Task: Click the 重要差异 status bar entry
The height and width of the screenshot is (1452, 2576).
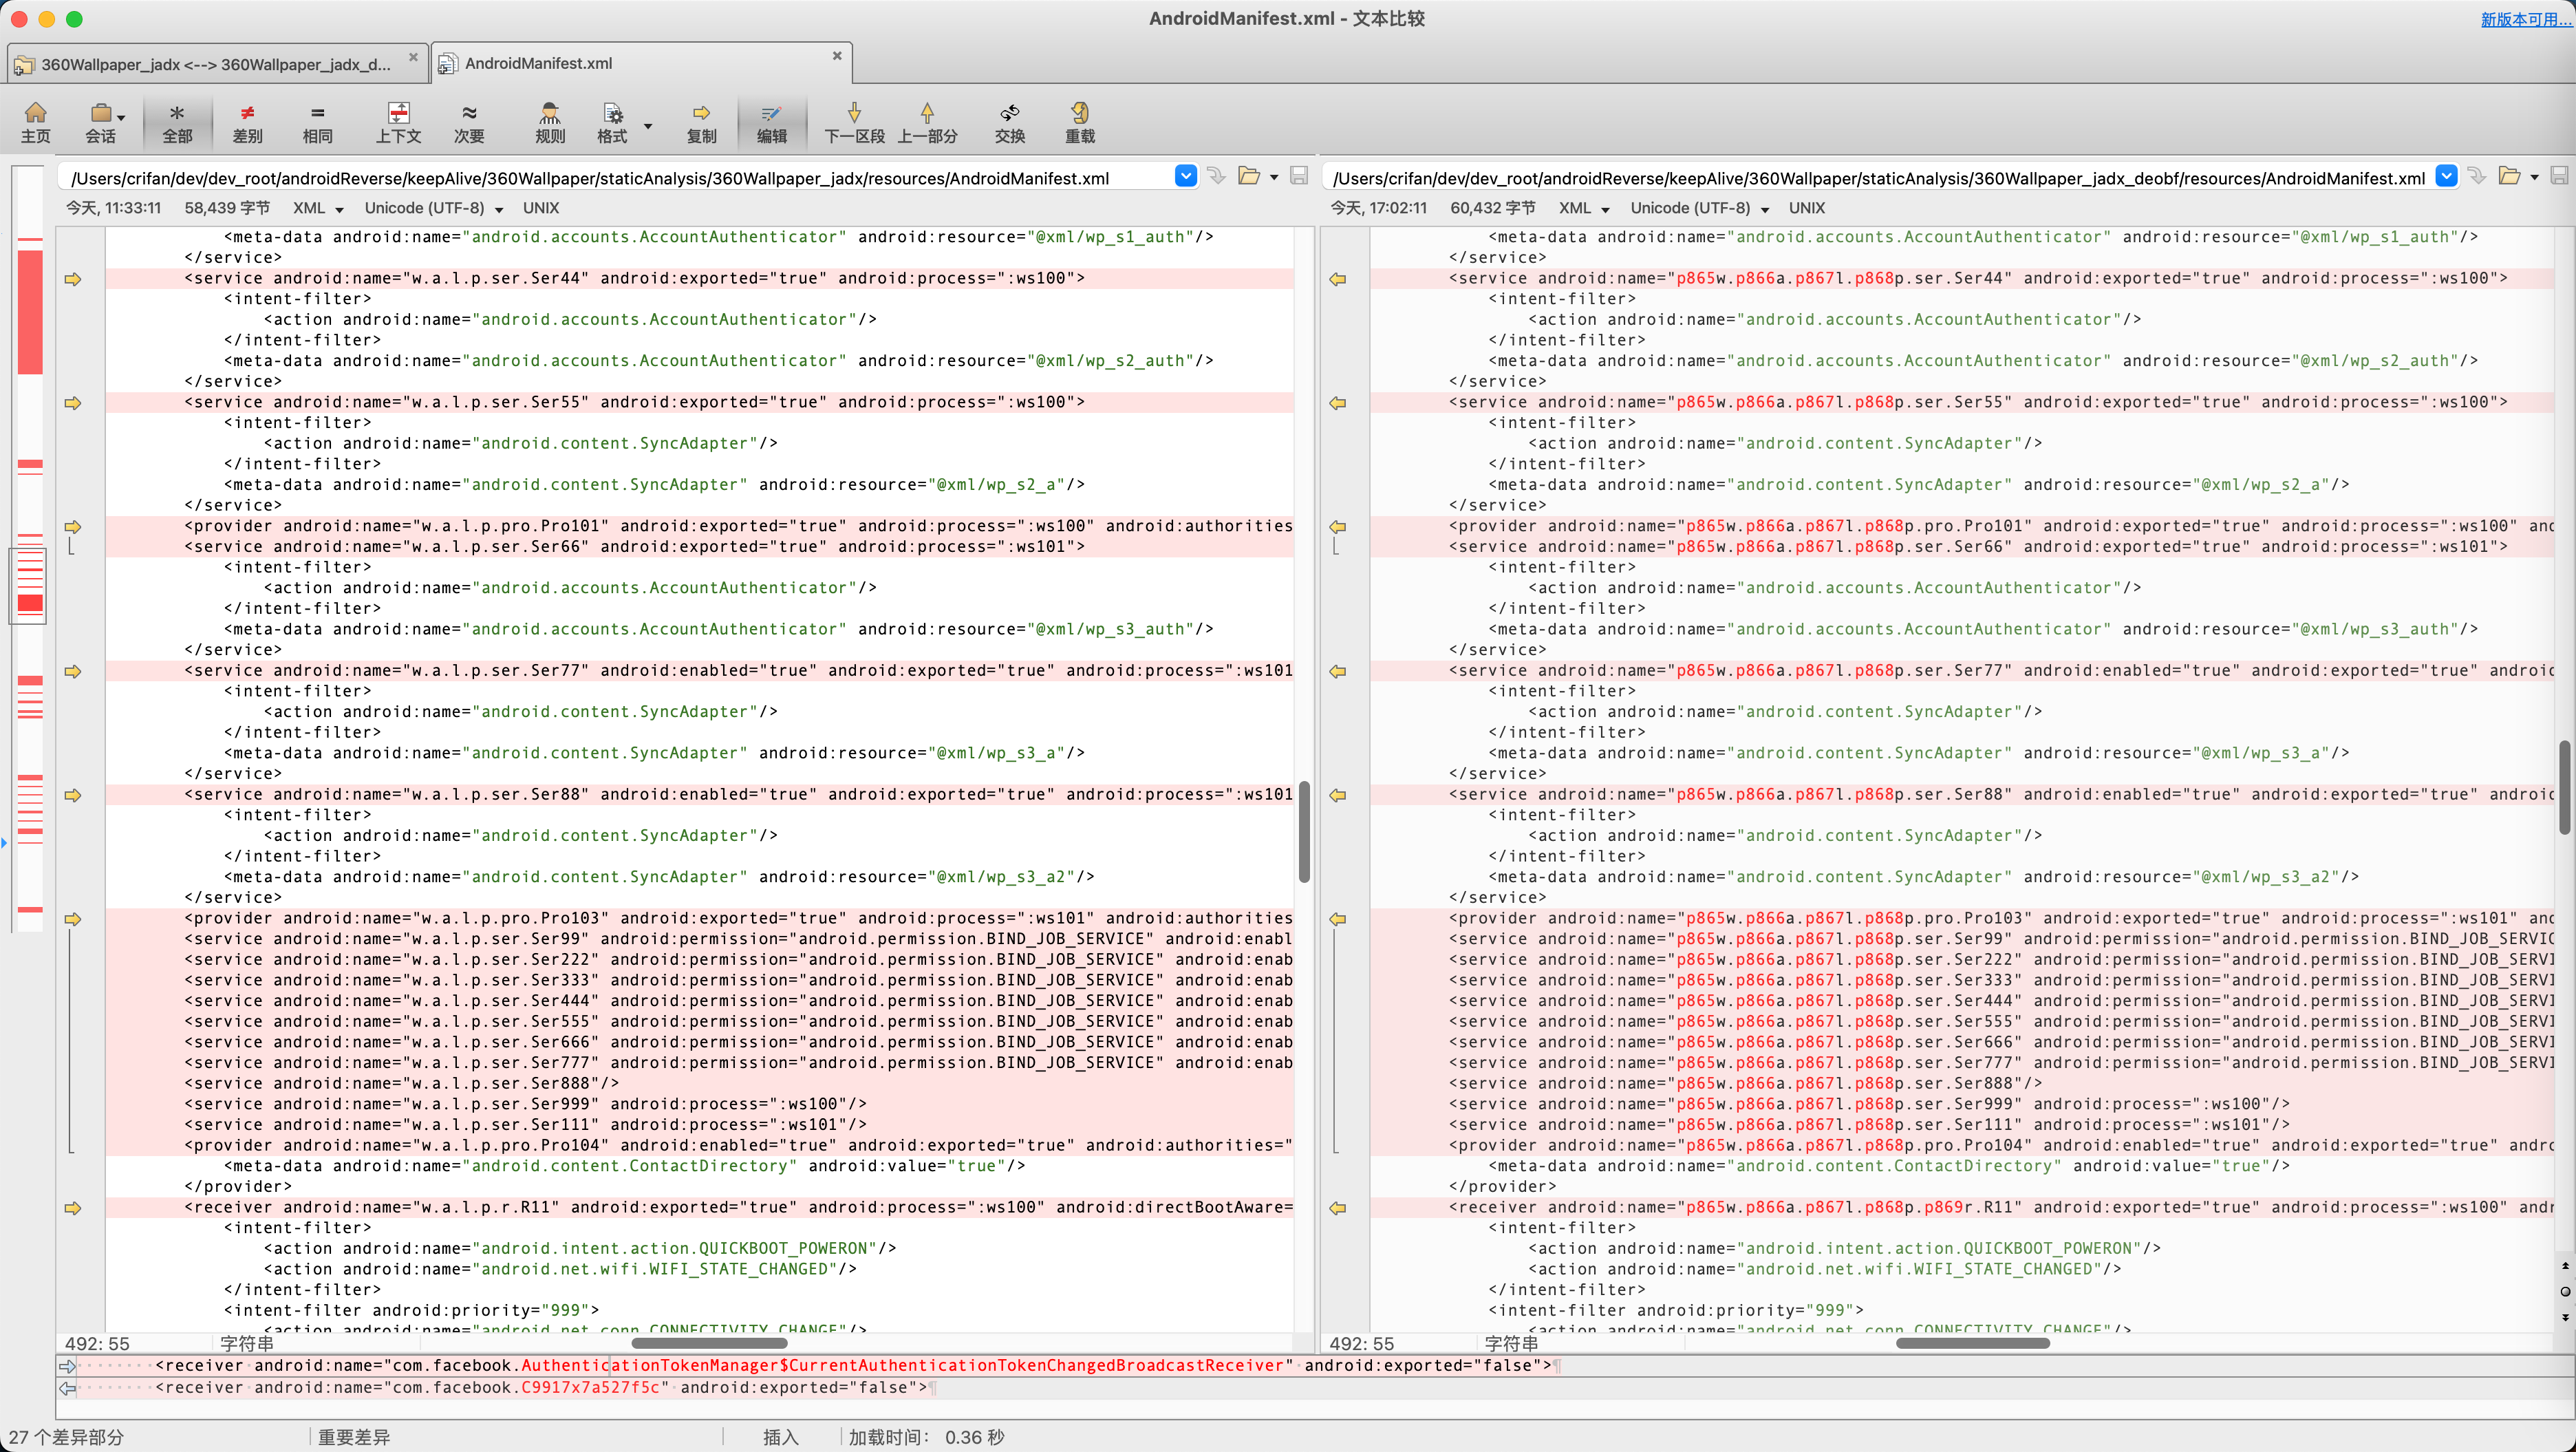Action: [354, 1437]
